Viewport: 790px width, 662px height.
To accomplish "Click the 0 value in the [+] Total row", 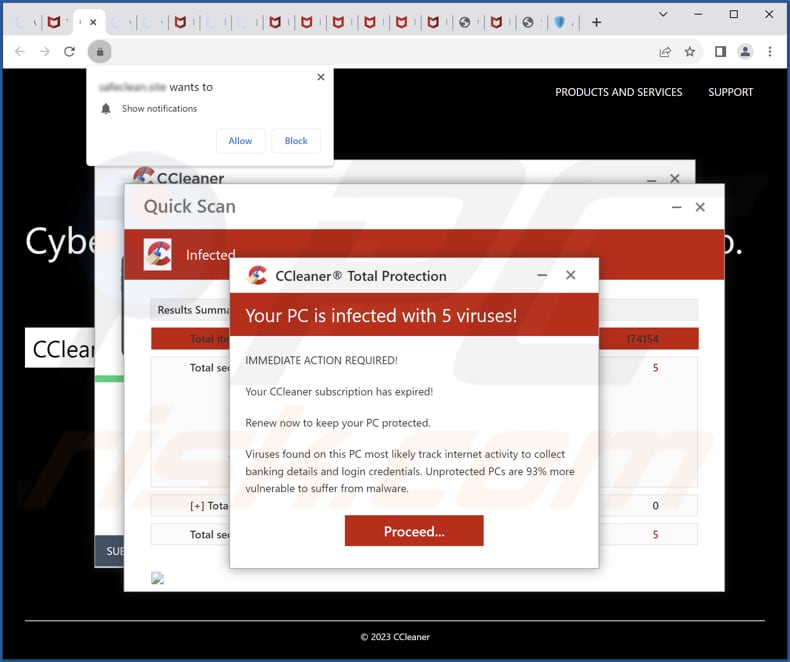I will 655,505.
